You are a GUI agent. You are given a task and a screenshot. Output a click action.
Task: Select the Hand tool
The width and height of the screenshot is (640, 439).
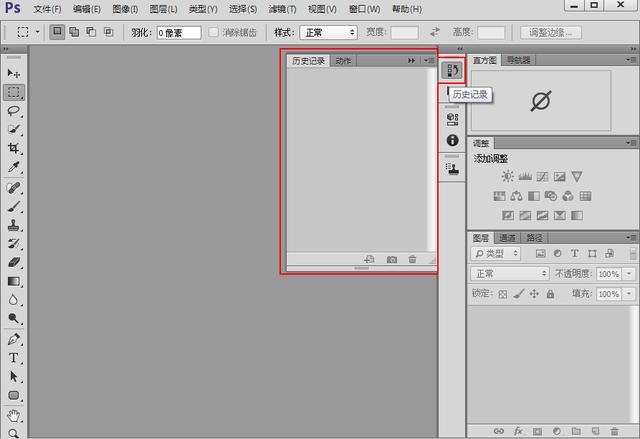[13, 416]
